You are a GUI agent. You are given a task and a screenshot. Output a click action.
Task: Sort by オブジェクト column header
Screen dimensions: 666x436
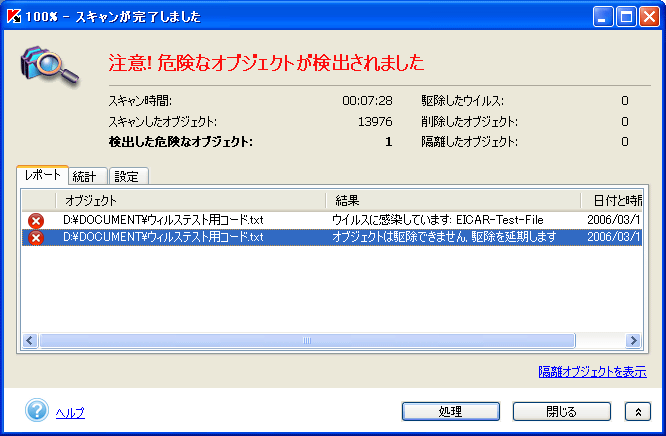pos(191,200)
